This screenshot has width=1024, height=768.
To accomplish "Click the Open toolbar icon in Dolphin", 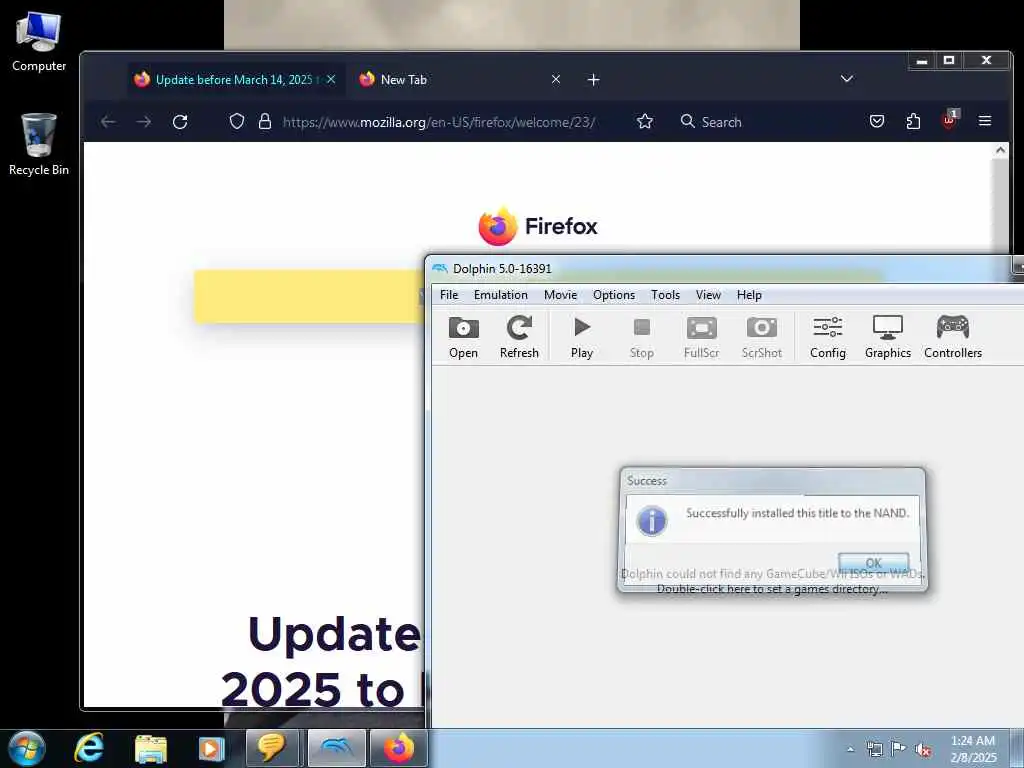I will click(463, 337).
